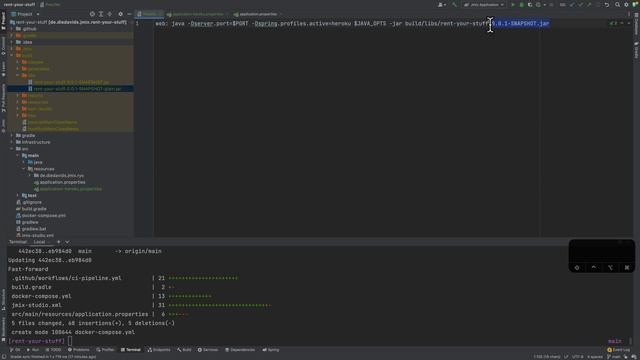Viewport: 640px width, 360px height.
Task: Click Expand All icon in Project panel
Action: 101,14
